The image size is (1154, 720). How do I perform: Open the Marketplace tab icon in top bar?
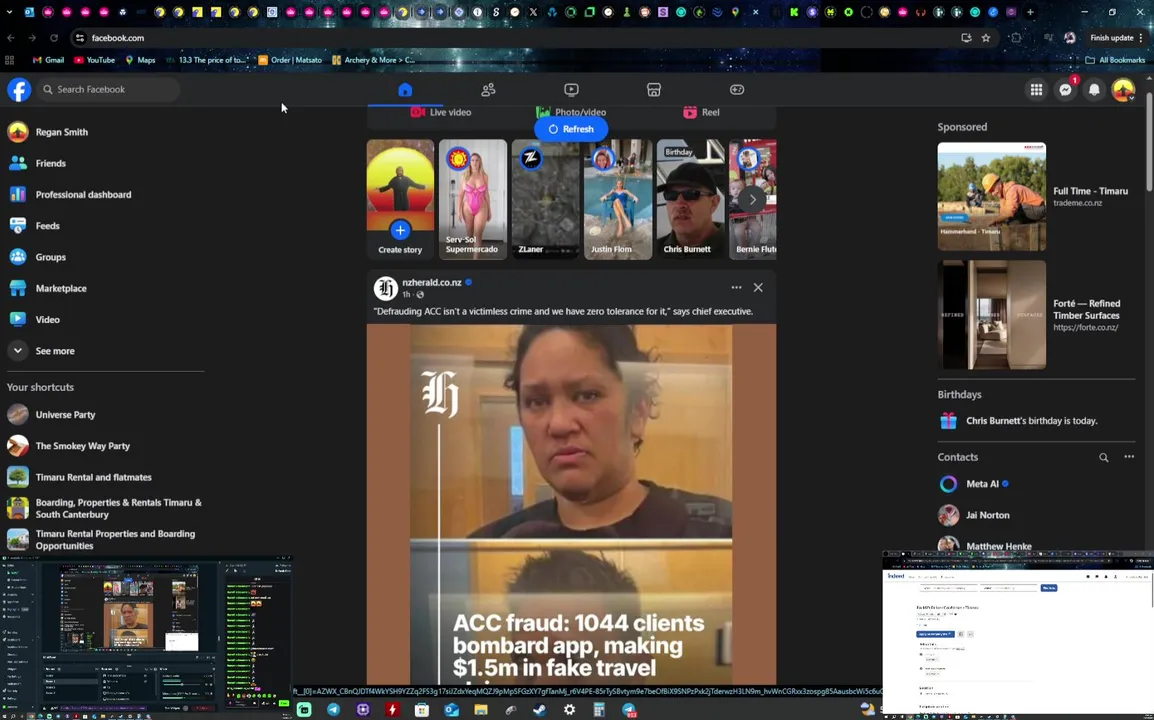pyautogui.click(x=654, y=90)
